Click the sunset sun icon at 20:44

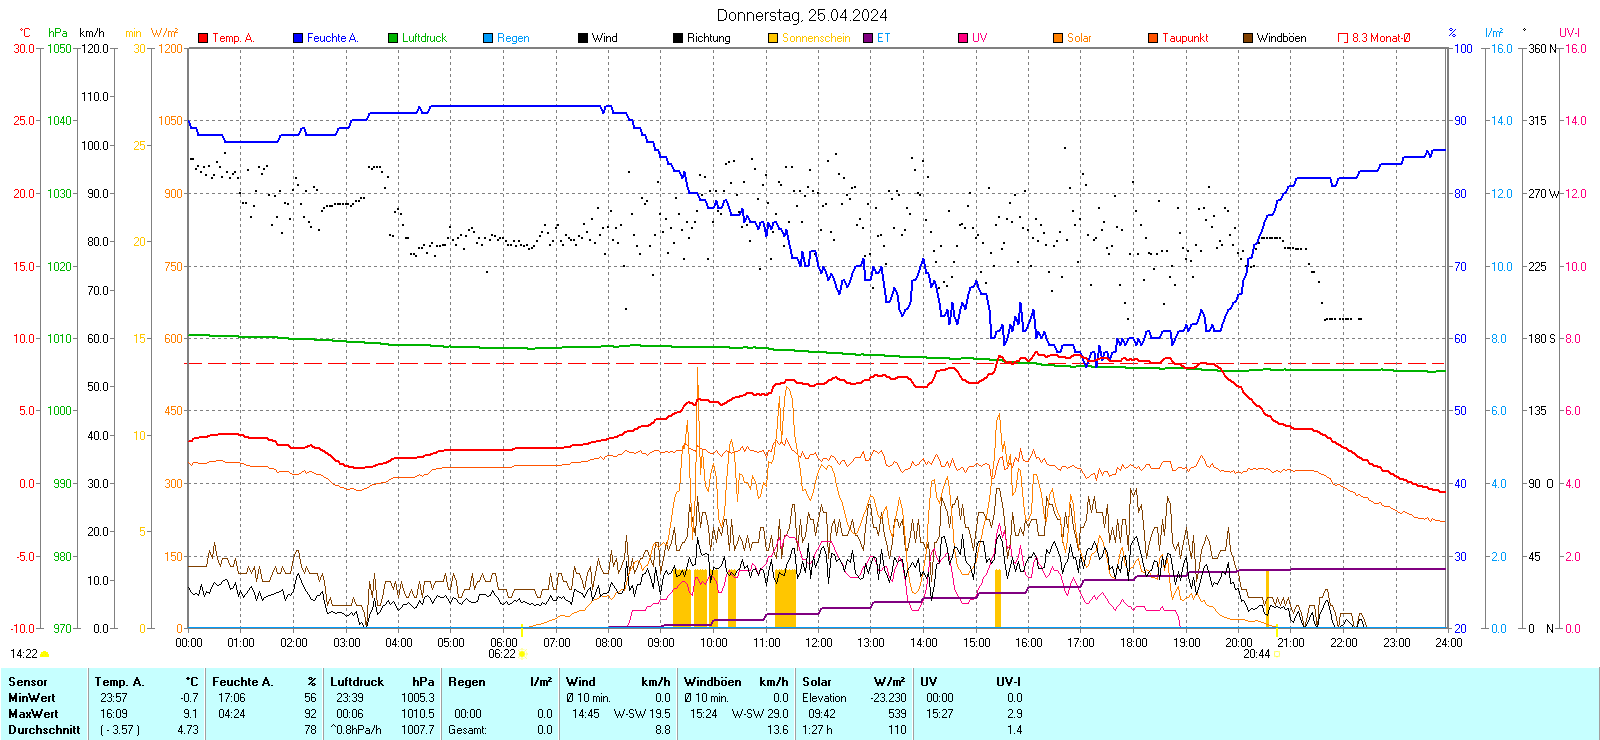tap(1276, 654)
